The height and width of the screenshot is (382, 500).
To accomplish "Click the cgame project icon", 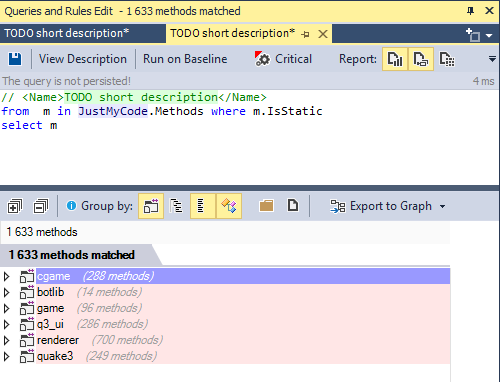I will [27, 276].
